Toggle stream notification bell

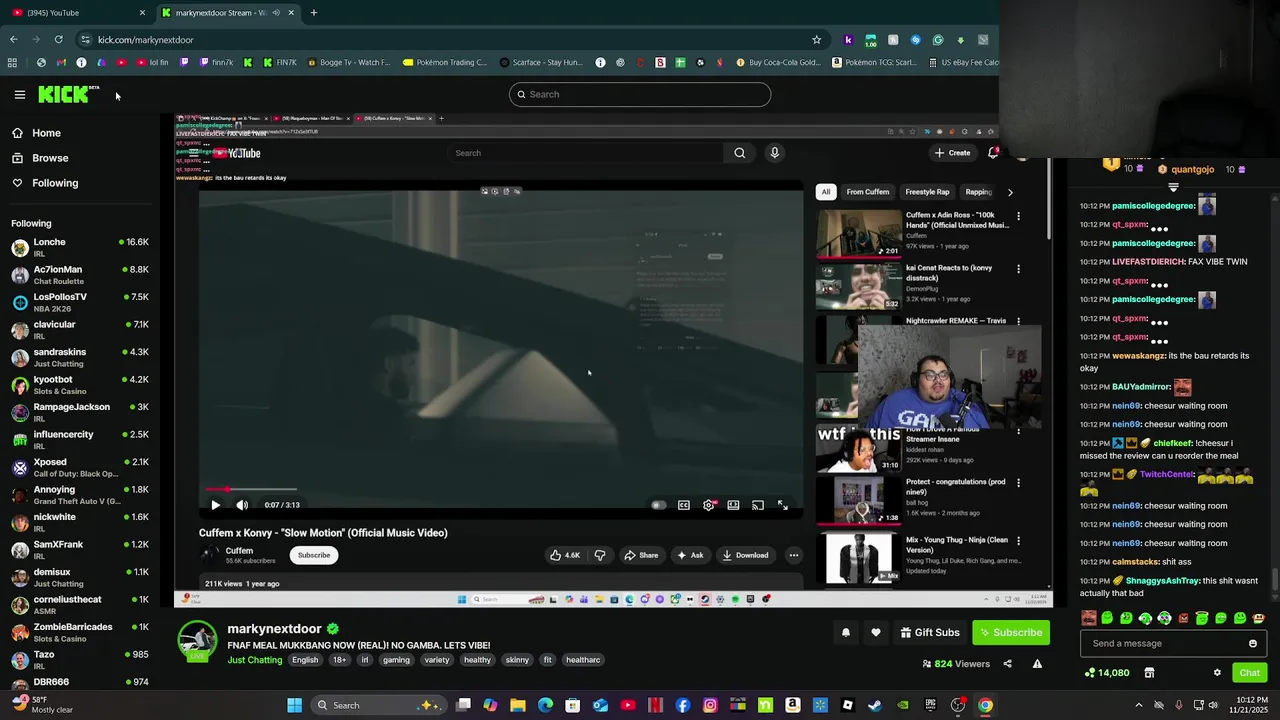pyautogui.click(x=846, y=632)
